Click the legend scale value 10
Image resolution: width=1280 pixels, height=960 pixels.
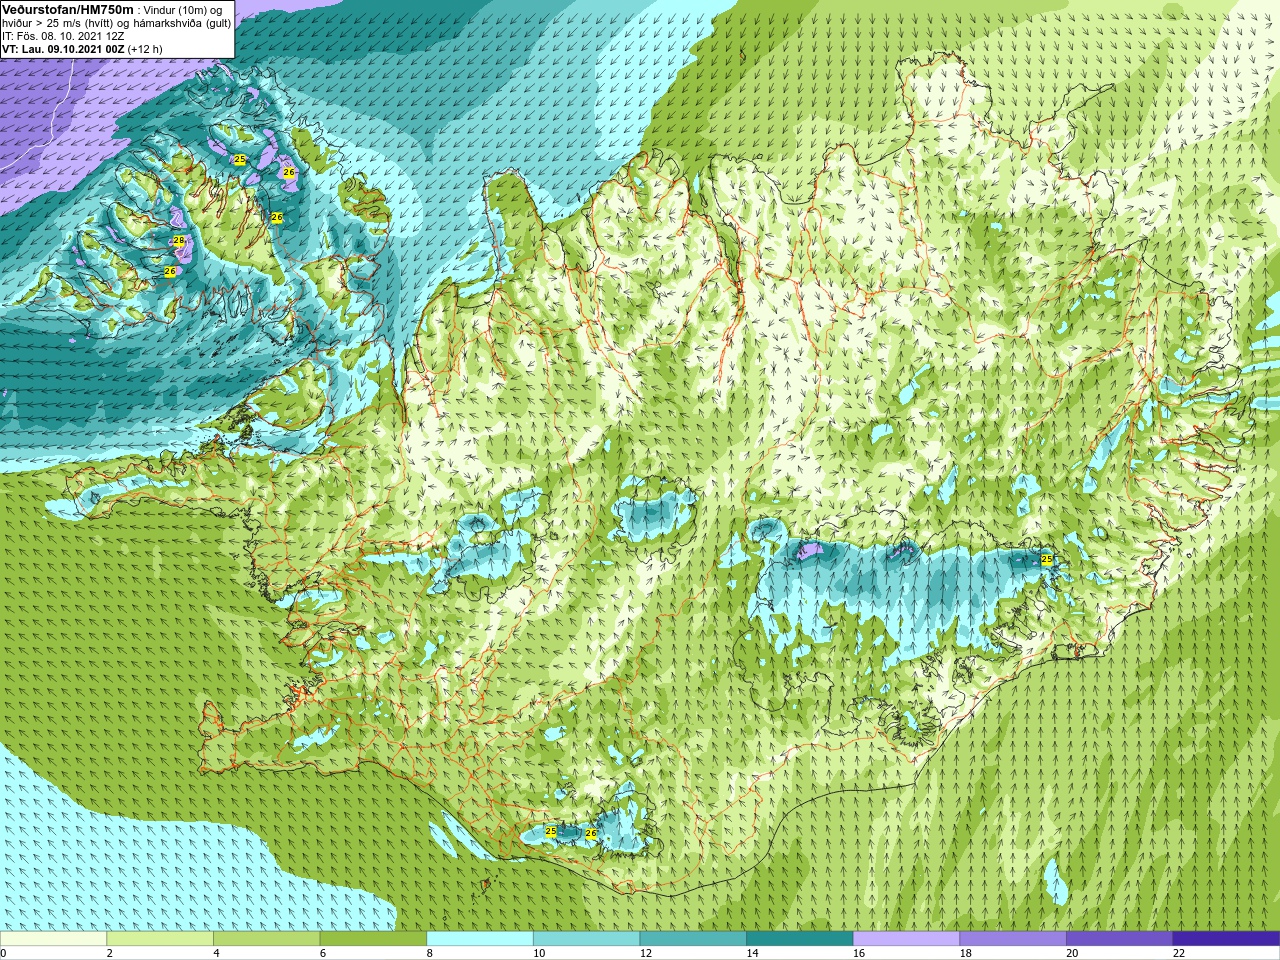[539, 954]
